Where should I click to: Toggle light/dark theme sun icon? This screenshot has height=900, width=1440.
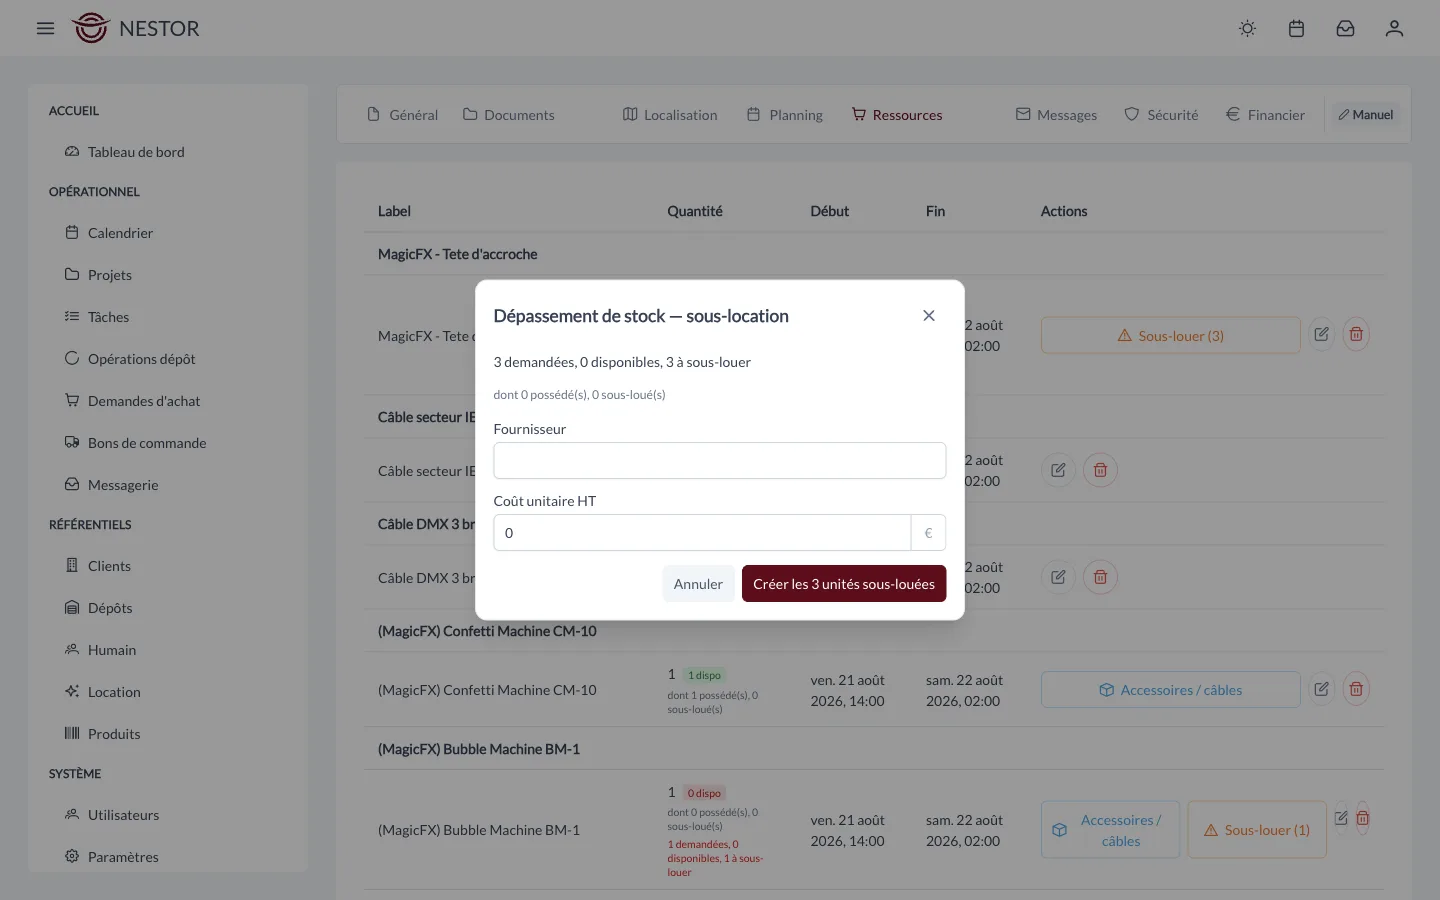pos(1247,29)
